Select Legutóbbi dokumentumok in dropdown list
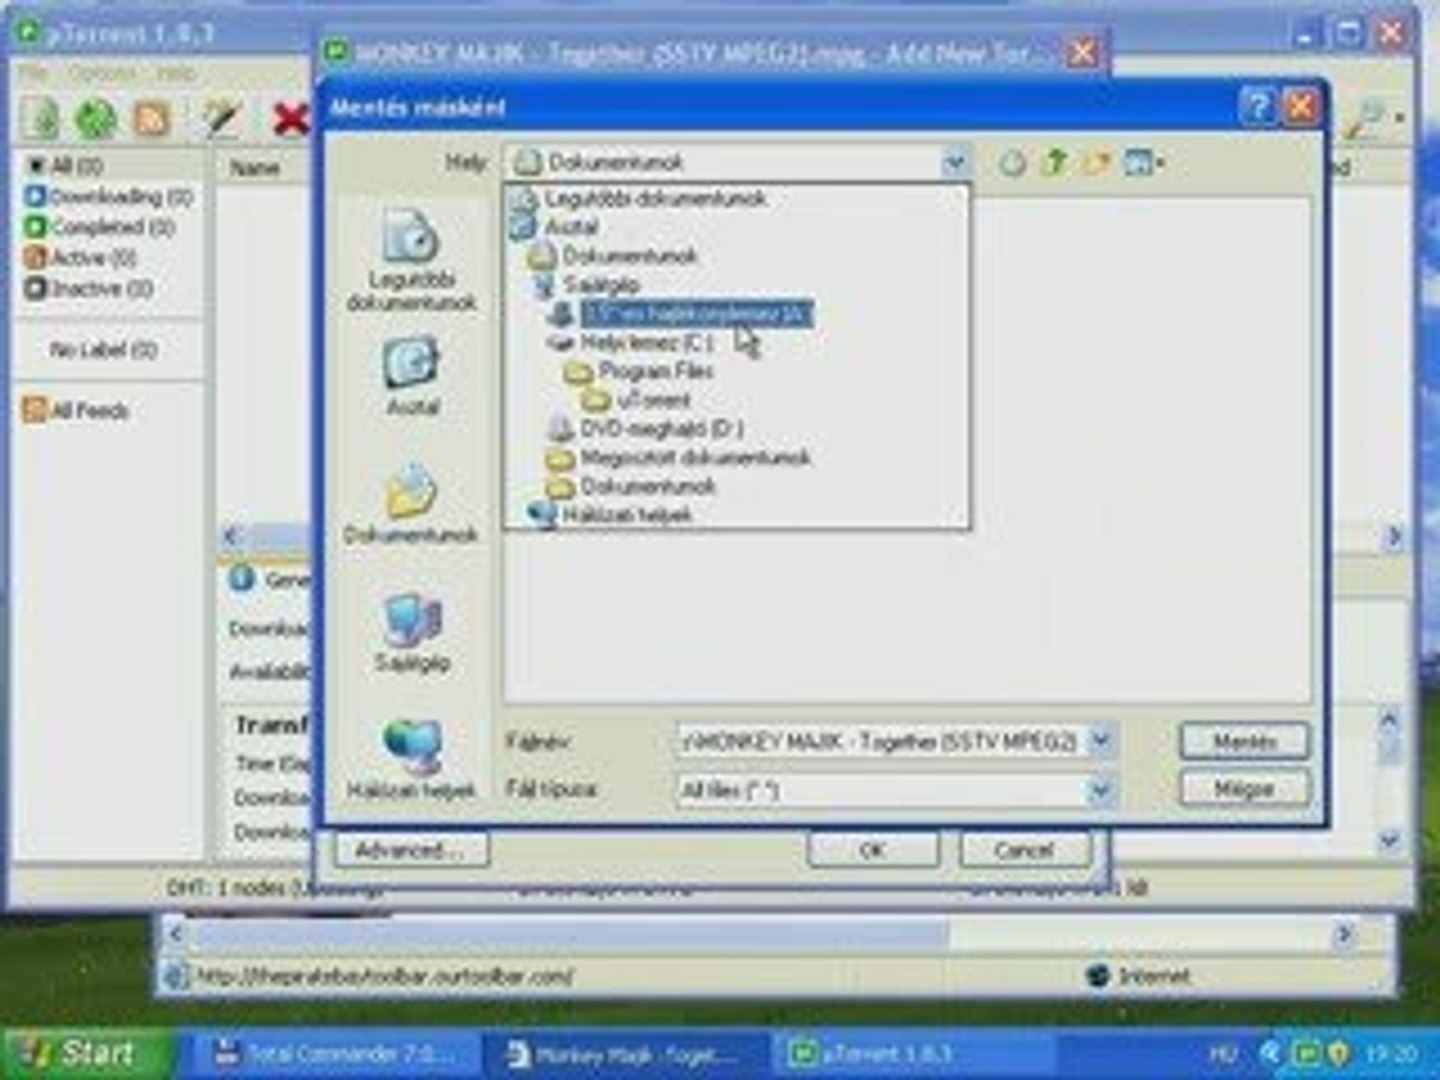1440x1080 pixels. tap(655, 198)
